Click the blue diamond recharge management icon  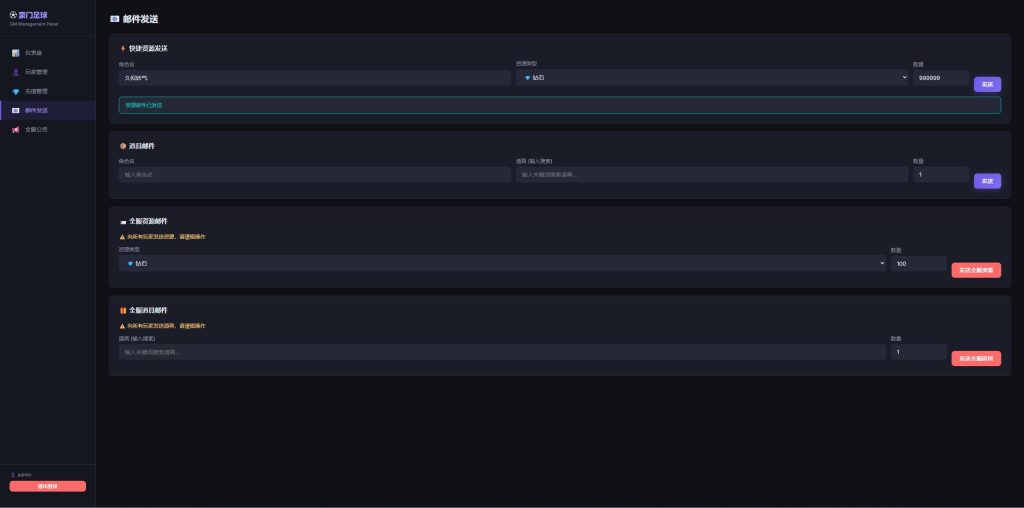tap(16, 91)
